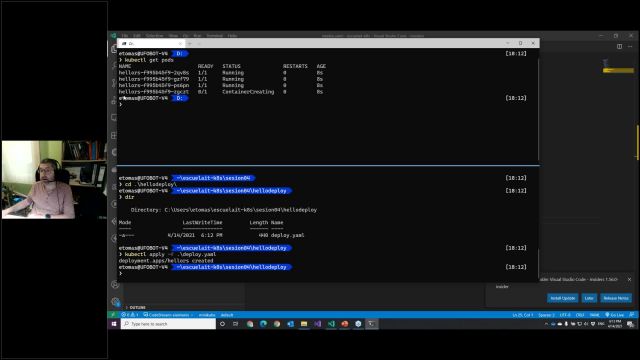The image size is (640, 360).
Task: Show hidden tray icons chevron
Action: point(546,324)
